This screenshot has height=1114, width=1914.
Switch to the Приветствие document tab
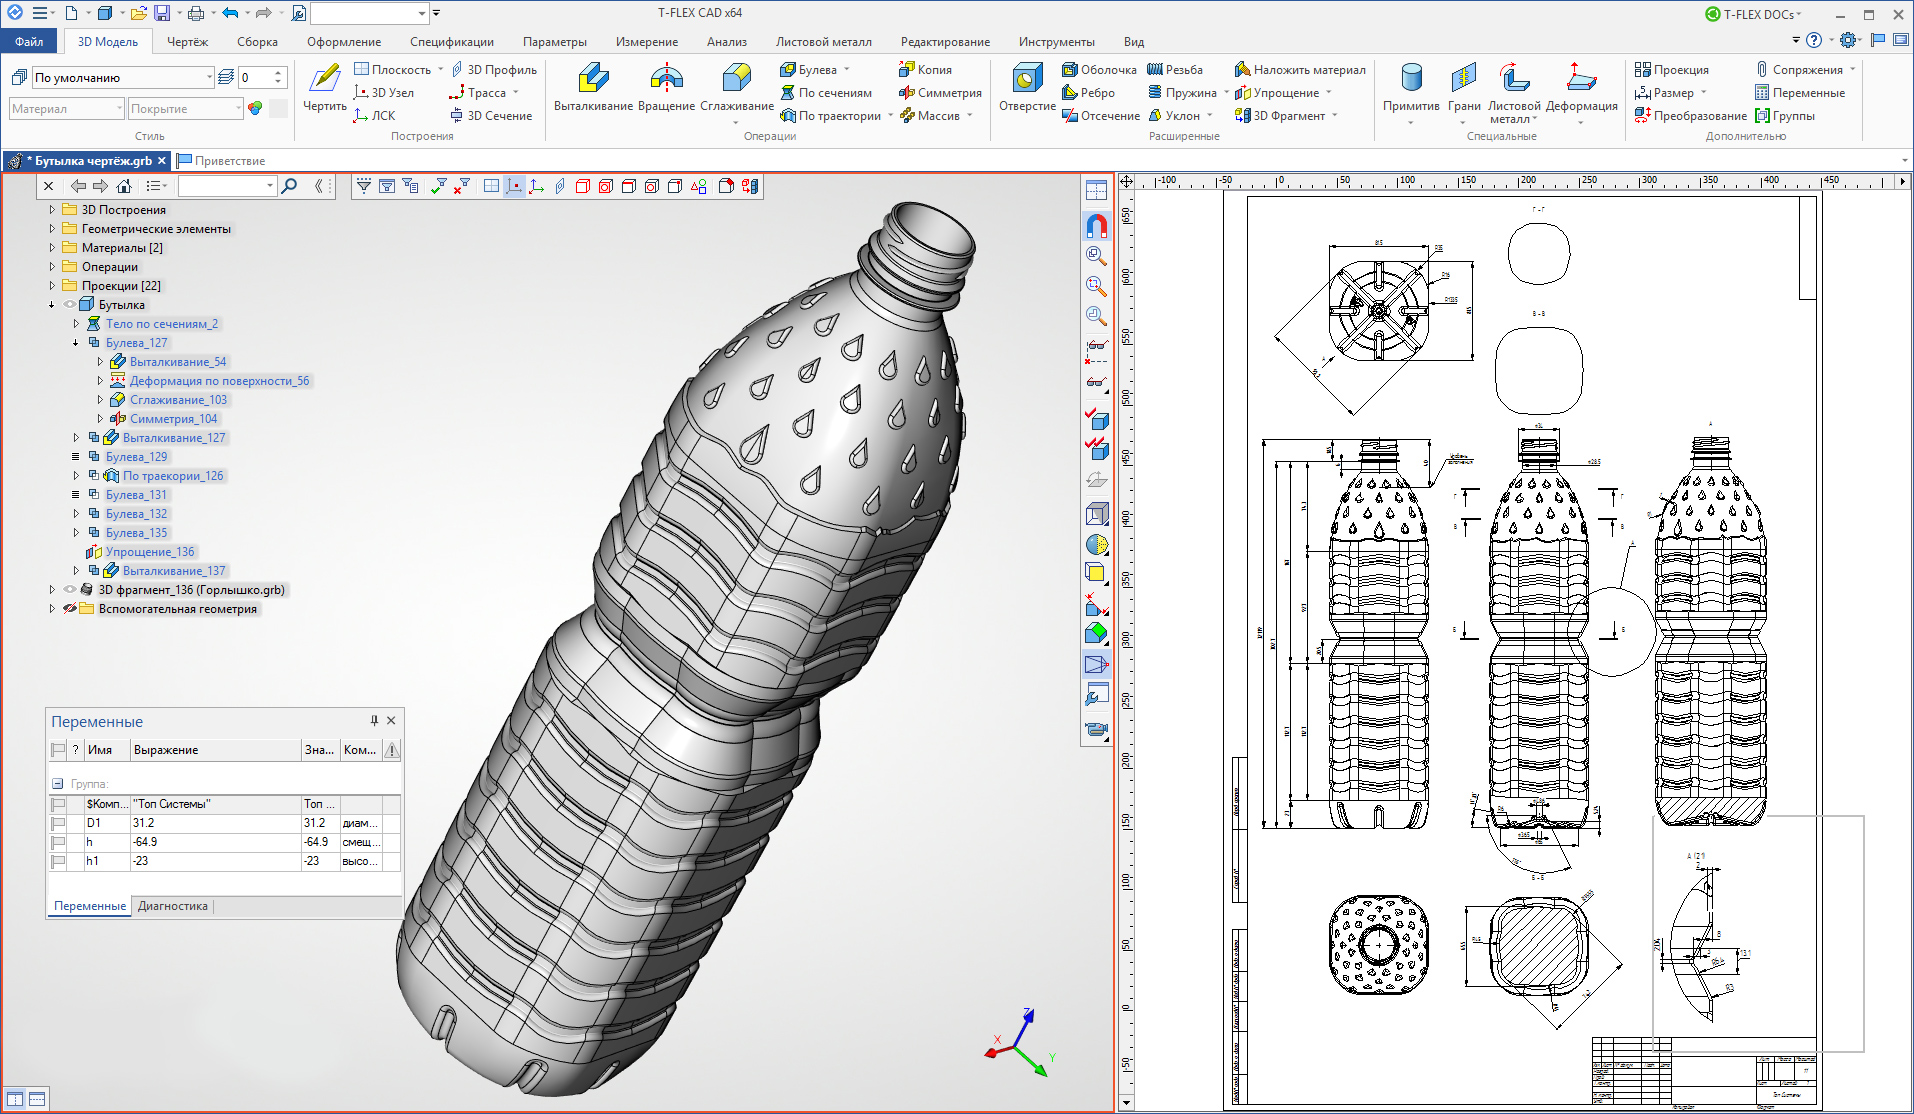221,161
